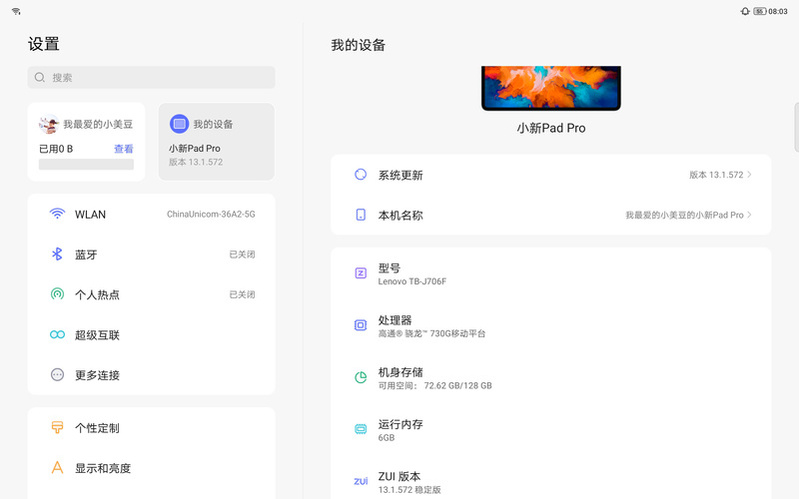Tap the 超级互联 infinity icon
Screen dimensions: 799x499
(57, 335)
